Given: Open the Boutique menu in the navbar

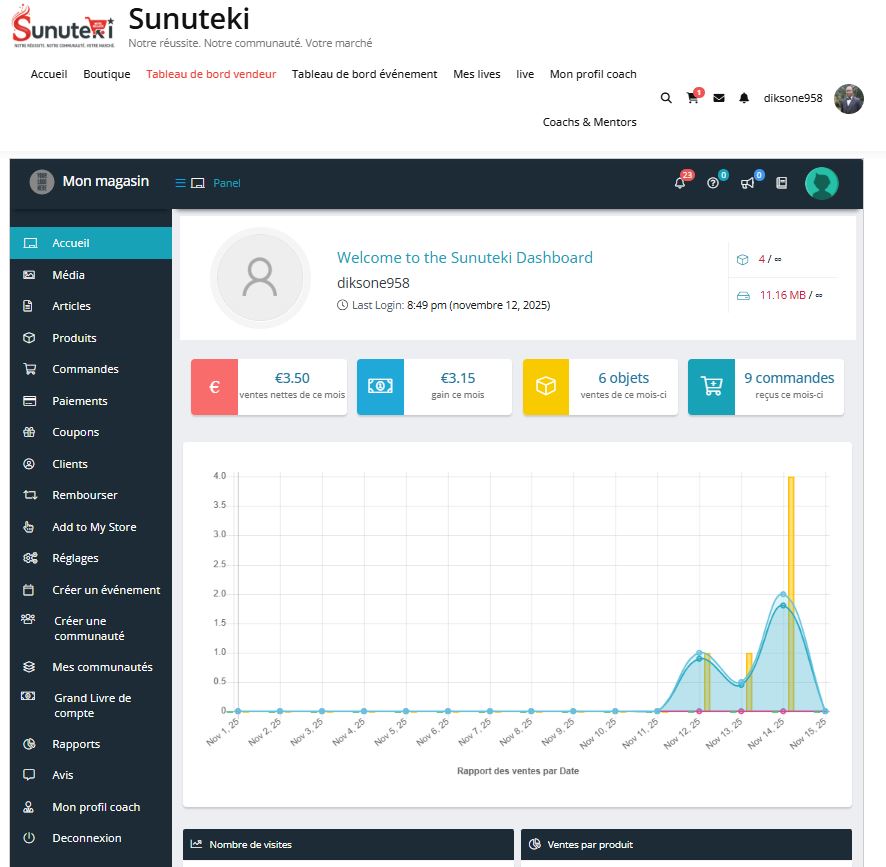Looking at the screenshot, I should (x=107, y=74).
